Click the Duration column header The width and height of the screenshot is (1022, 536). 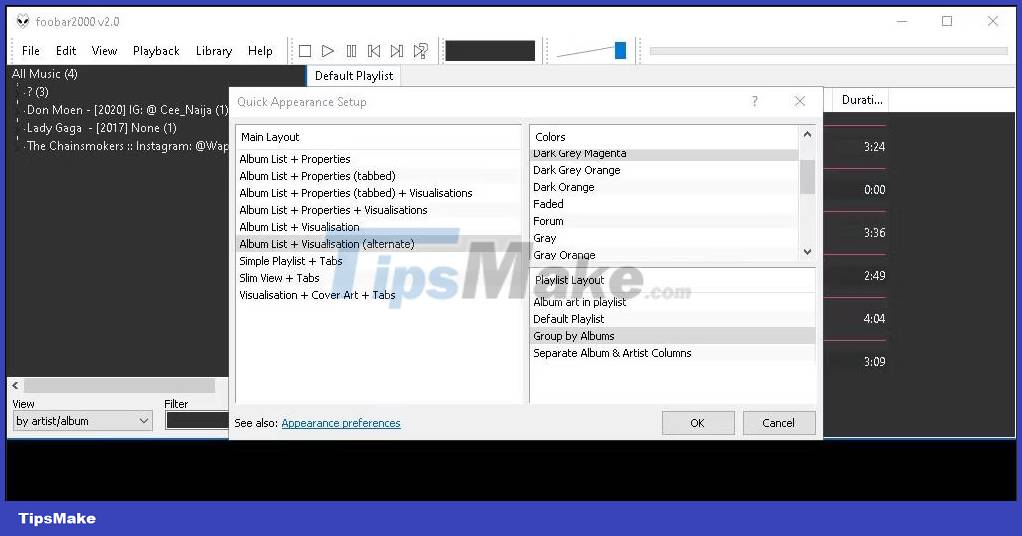point(861,100)
